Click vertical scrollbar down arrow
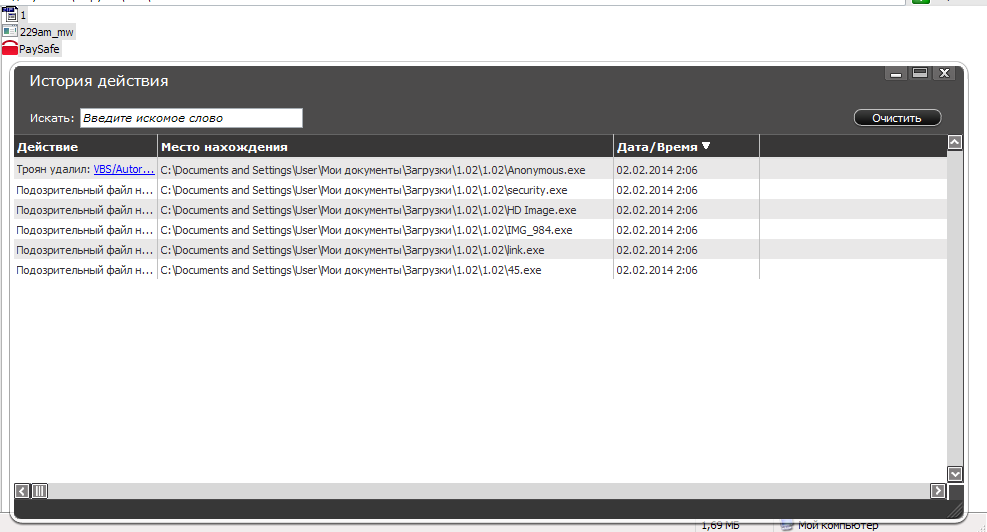The width and height of the screenshot is (987, 532). (954, 473)
